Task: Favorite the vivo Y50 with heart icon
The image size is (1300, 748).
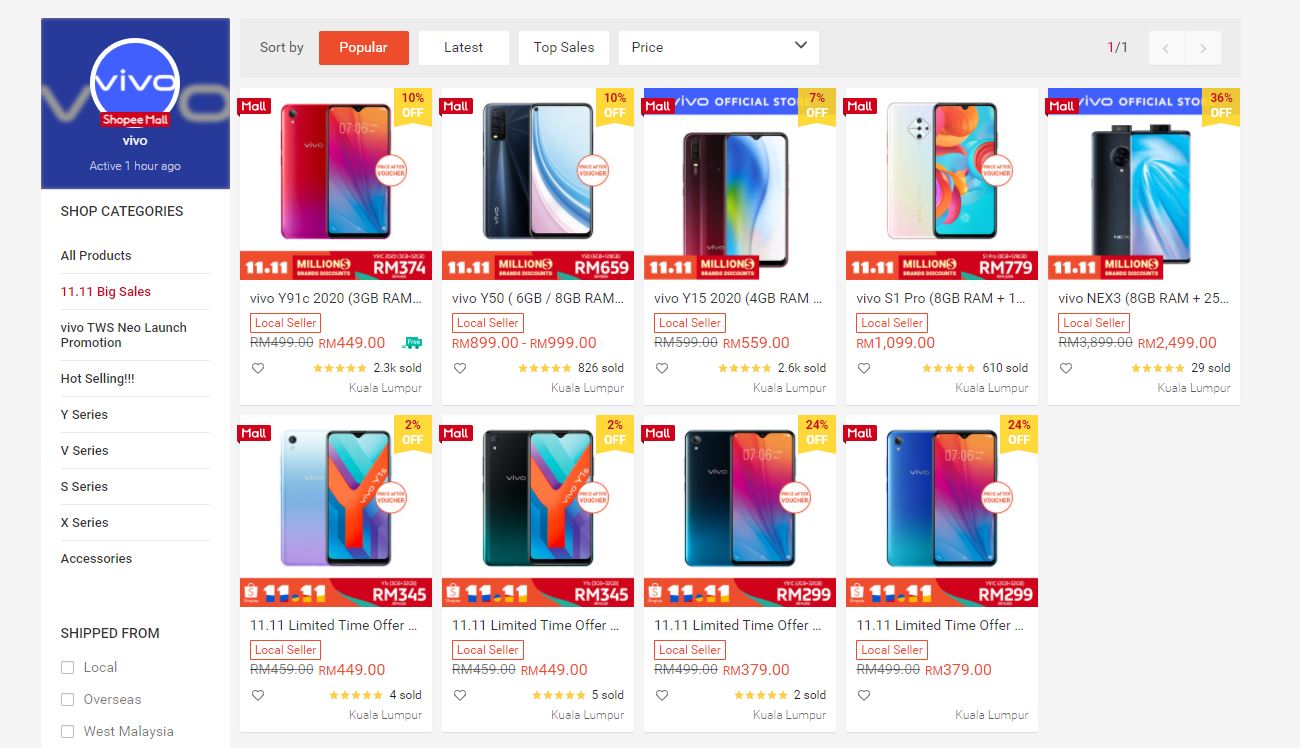Action: (459, 368)
